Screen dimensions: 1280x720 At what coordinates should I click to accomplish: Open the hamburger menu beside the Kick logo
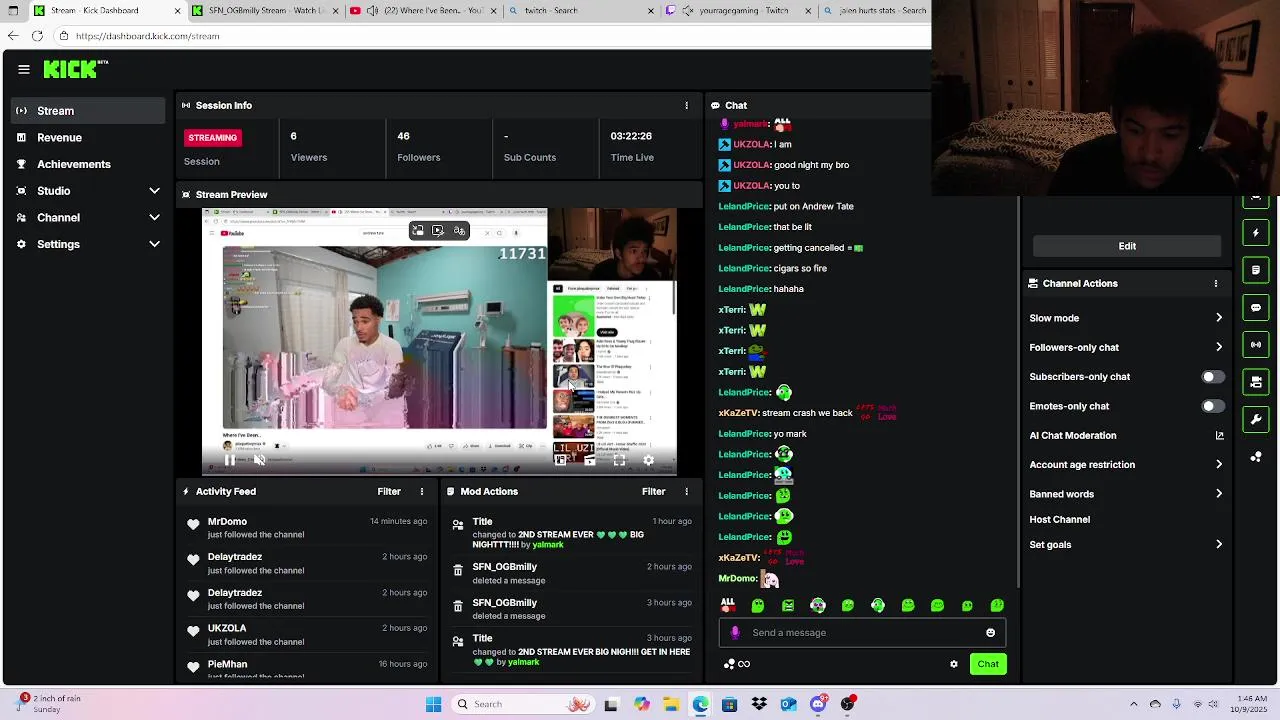[24, 69]
